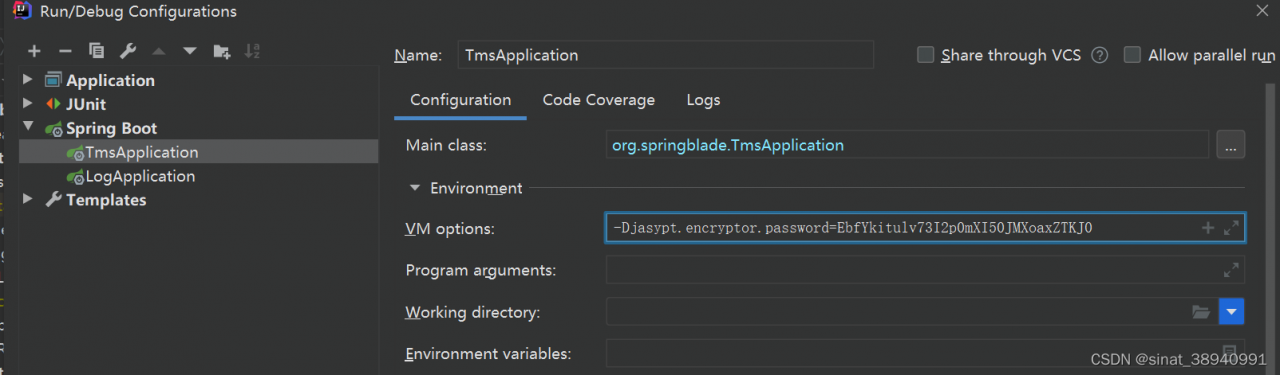Create new folder in configurations toolbar
The height and width of the screenshot is (375, 1280).
(222, 51)
